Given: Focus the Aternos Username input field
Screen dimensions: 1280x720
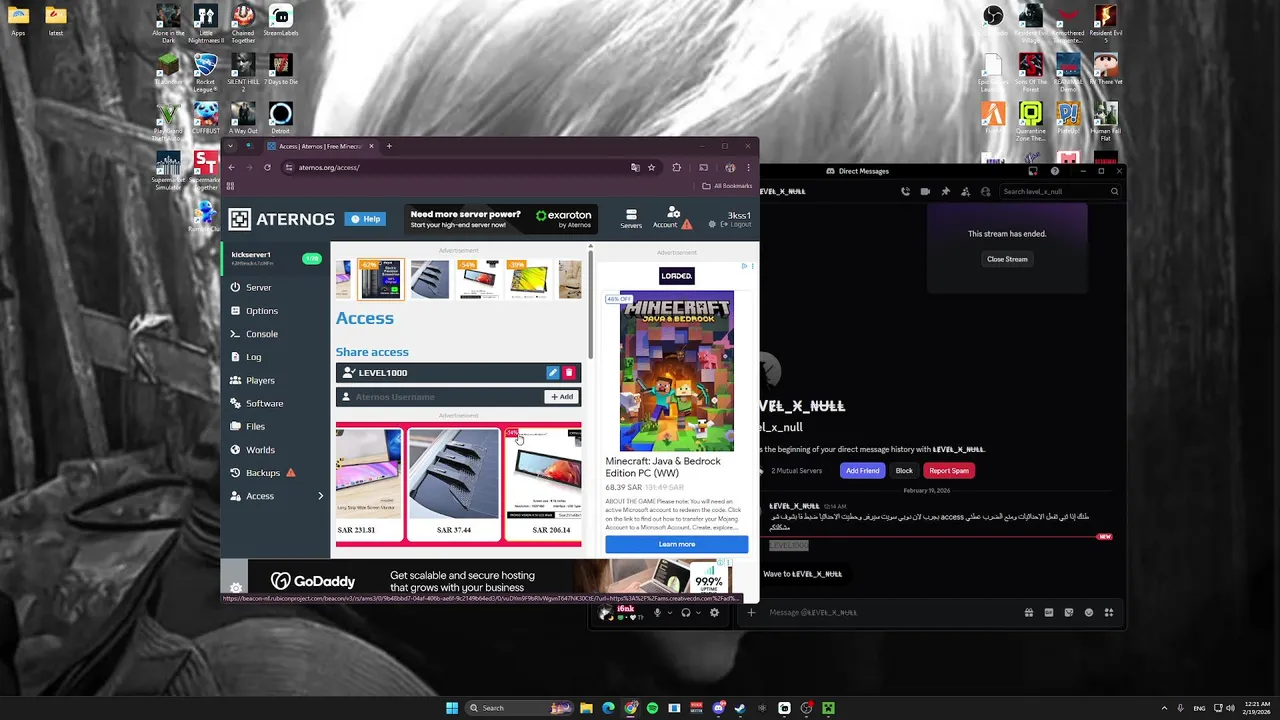Looking at the screenshot, I should 440,397.
